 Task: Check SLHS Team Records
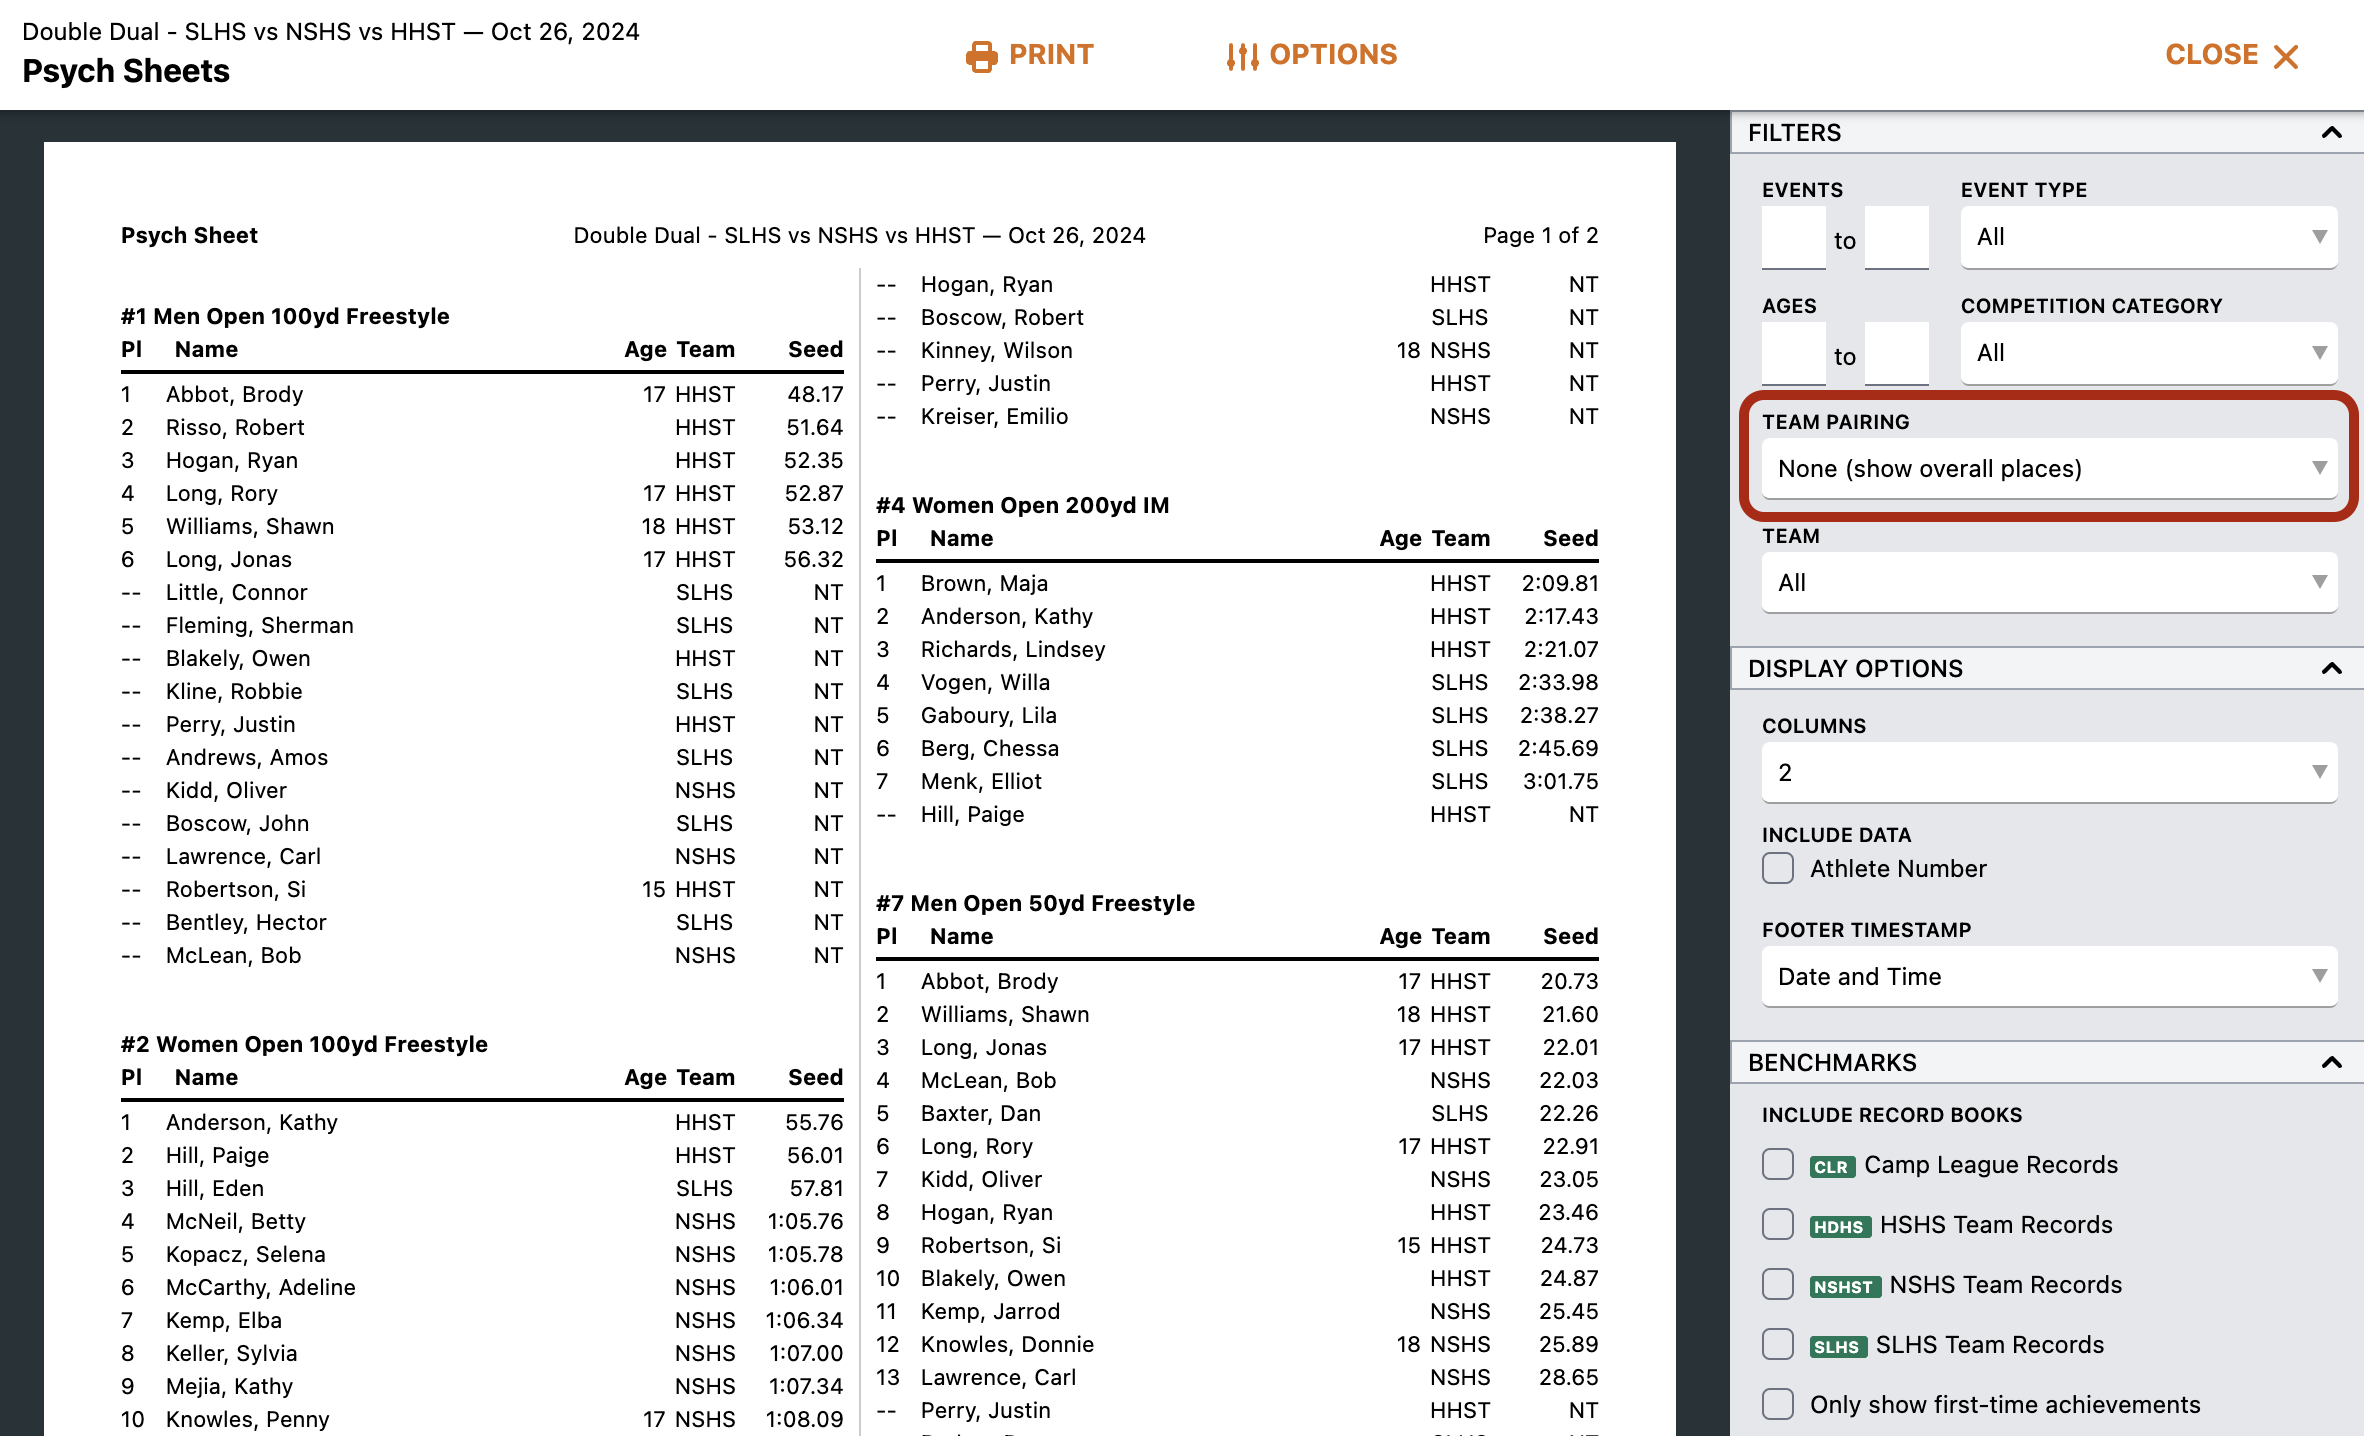click(1778, 1344)
